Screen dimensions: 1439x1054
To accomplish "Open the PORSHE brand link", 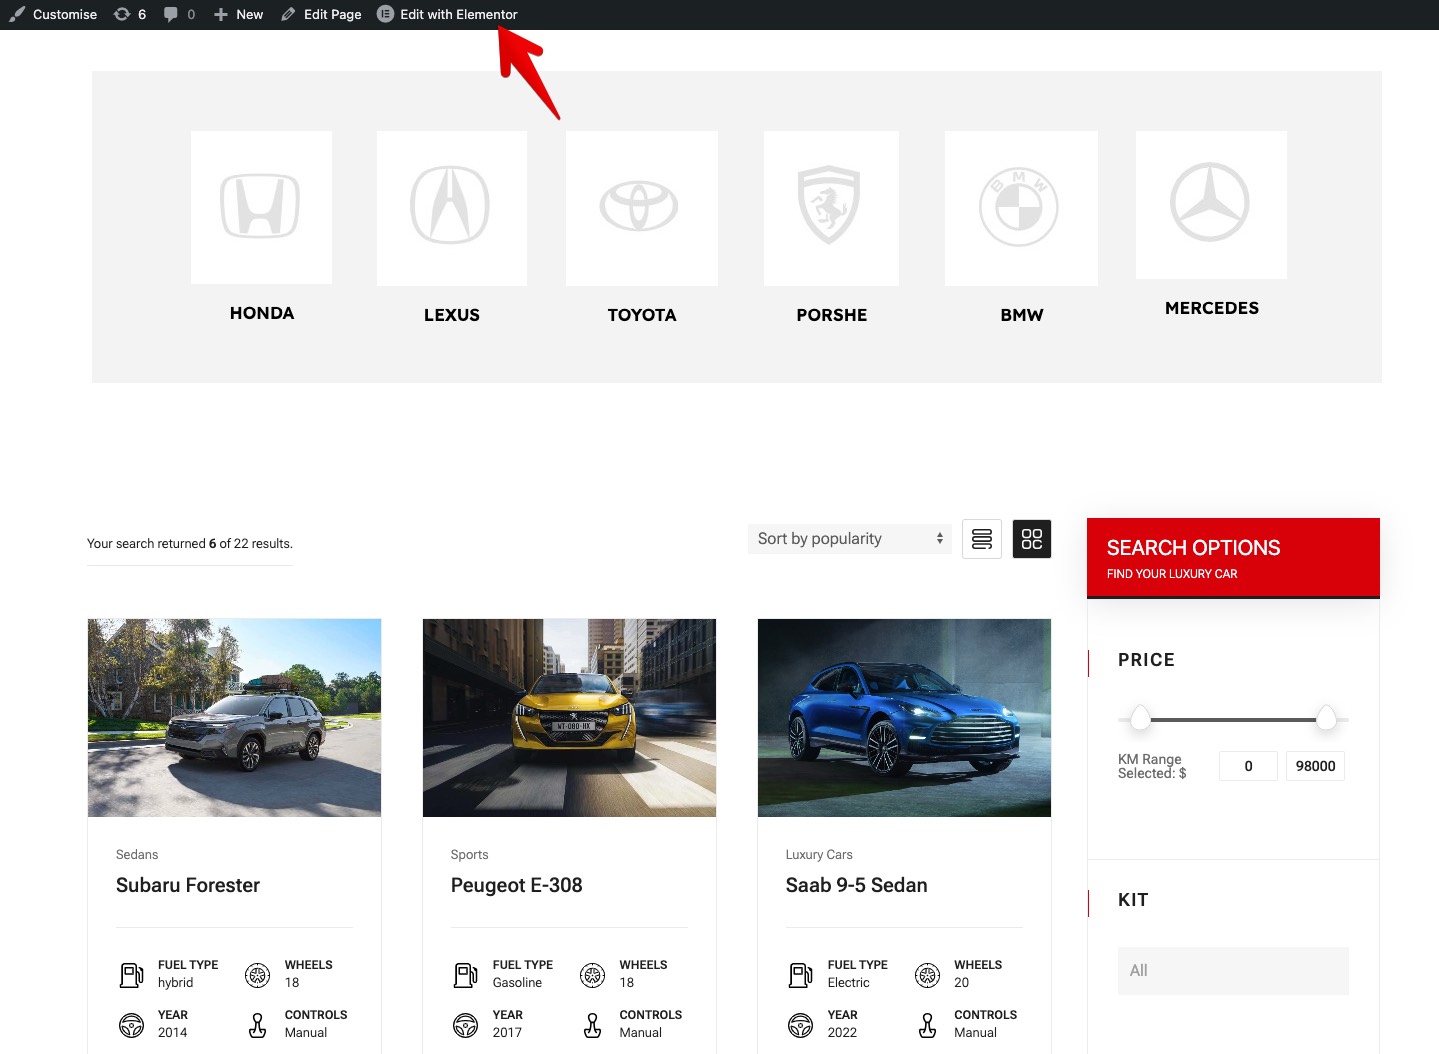I will click(832, 315).
